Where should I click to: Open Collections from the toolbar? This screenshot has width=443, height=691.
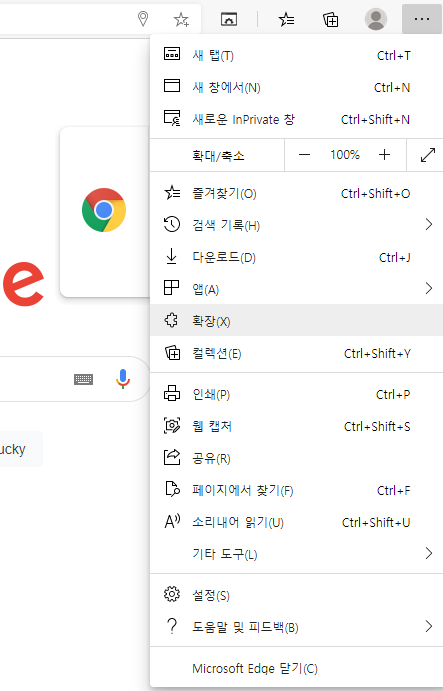tap(331, 19)
